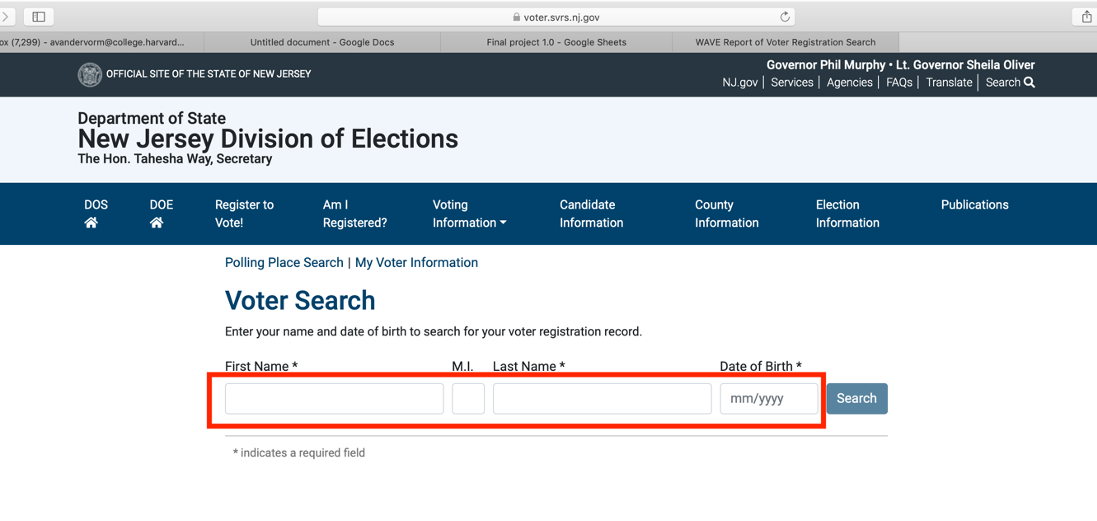Switch to Untitled document Google Docs tab
This screenshot has width=1097, height=521.
point(322,42)
